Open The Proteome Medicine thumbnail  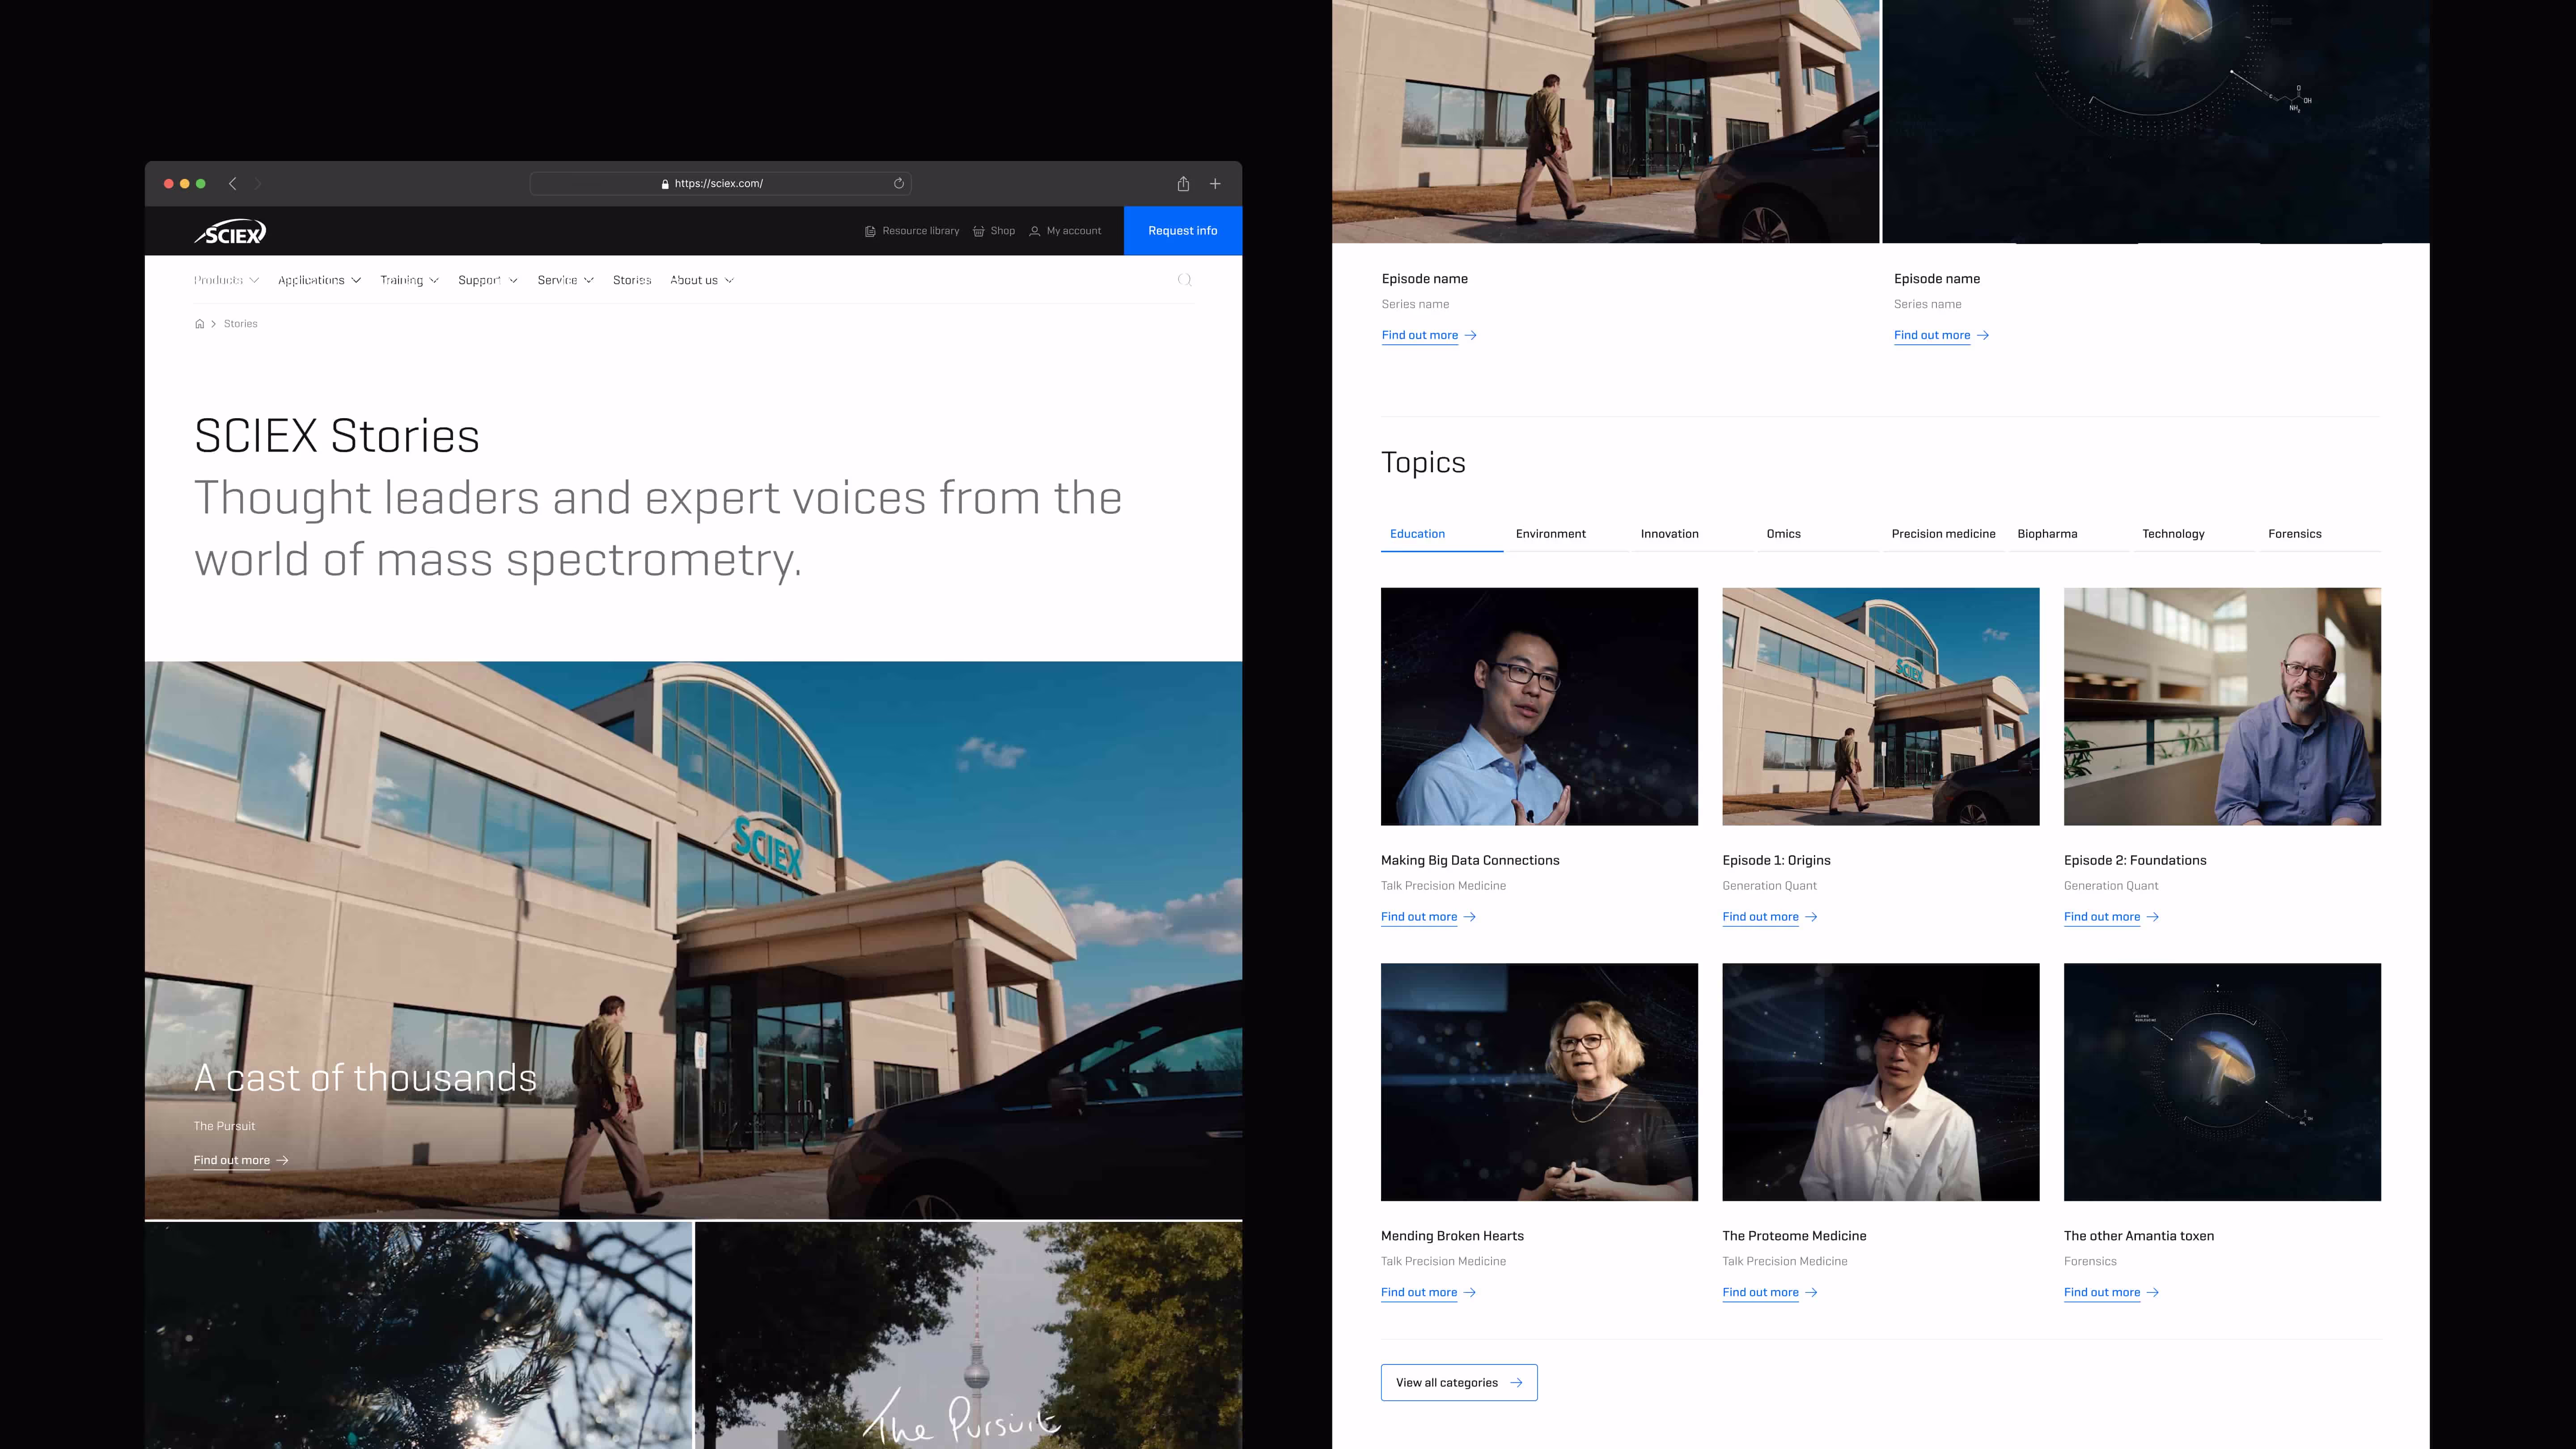(1880, 1082)
